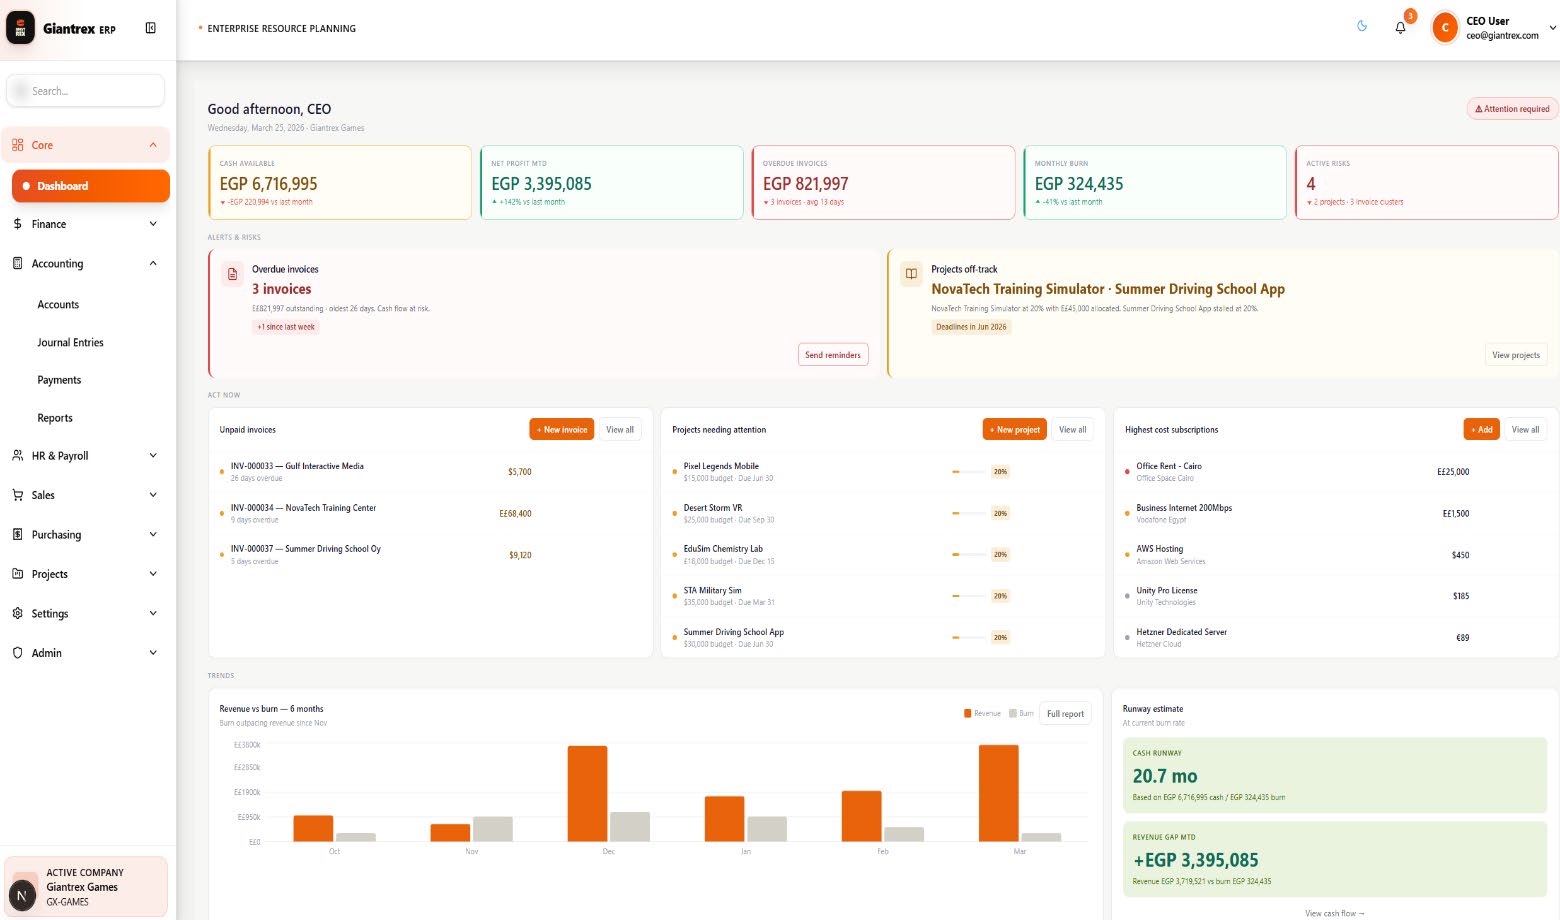Go to Journal Entries
Image resolution: width=1560 pixels, height=920 pixels.
coord(70,343)
